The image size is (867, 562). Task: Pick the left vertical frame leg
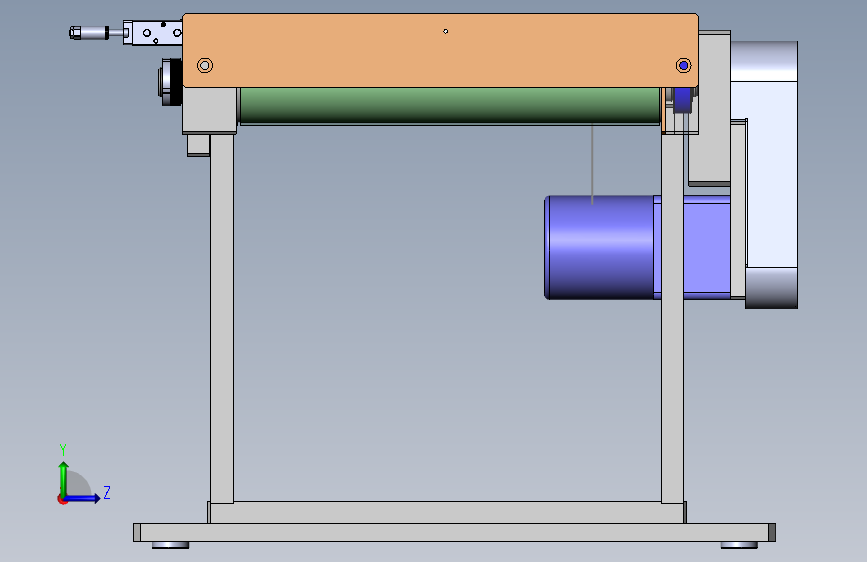[x=222, y=318]
